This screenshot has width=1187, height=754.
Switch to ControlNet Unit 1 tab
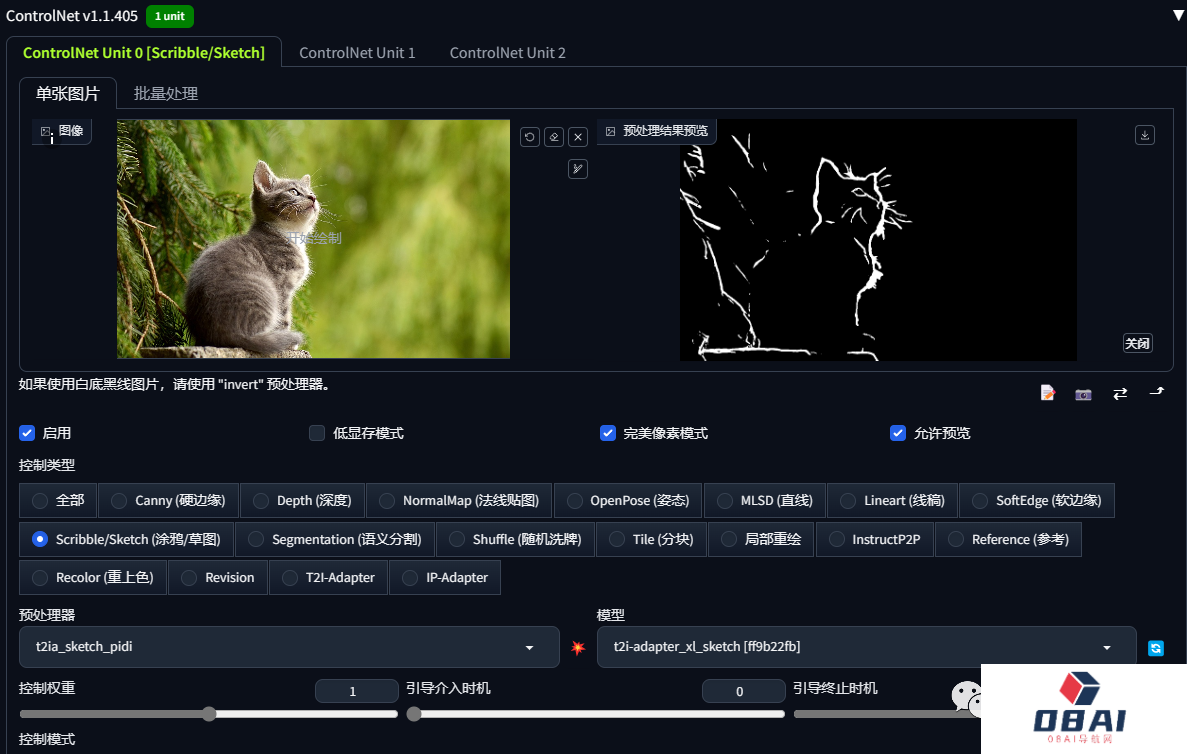[357, 52]
